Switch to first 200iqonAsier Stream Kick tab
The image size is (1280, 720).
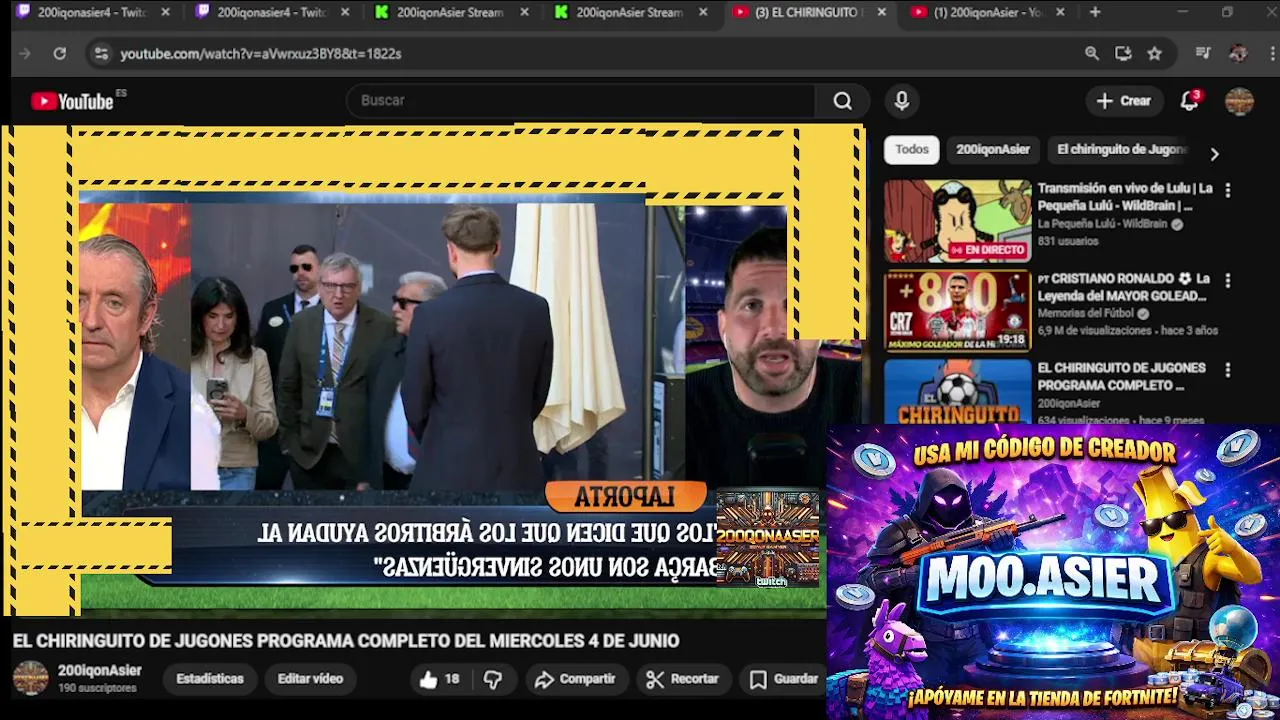tap(452, 13)
